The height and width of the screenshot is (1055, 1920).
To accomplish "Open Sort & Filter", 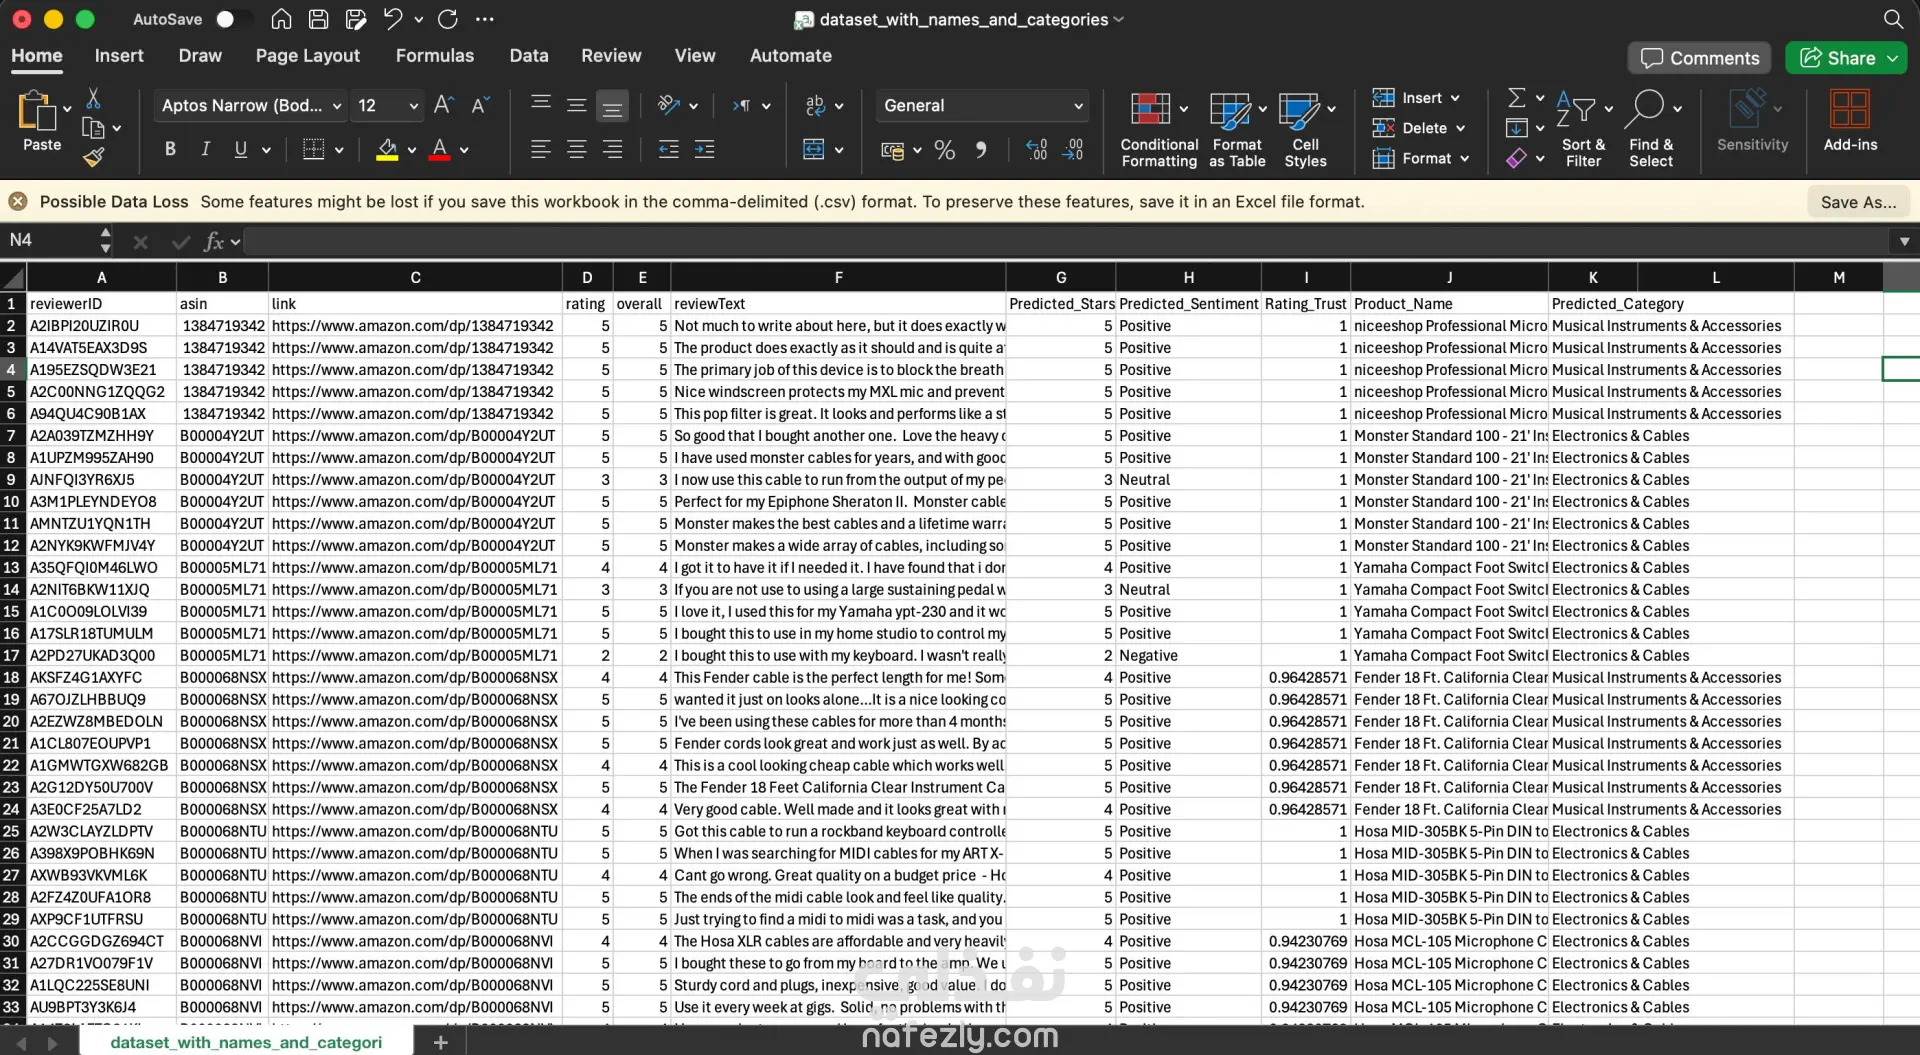I will click(1583, 129).
